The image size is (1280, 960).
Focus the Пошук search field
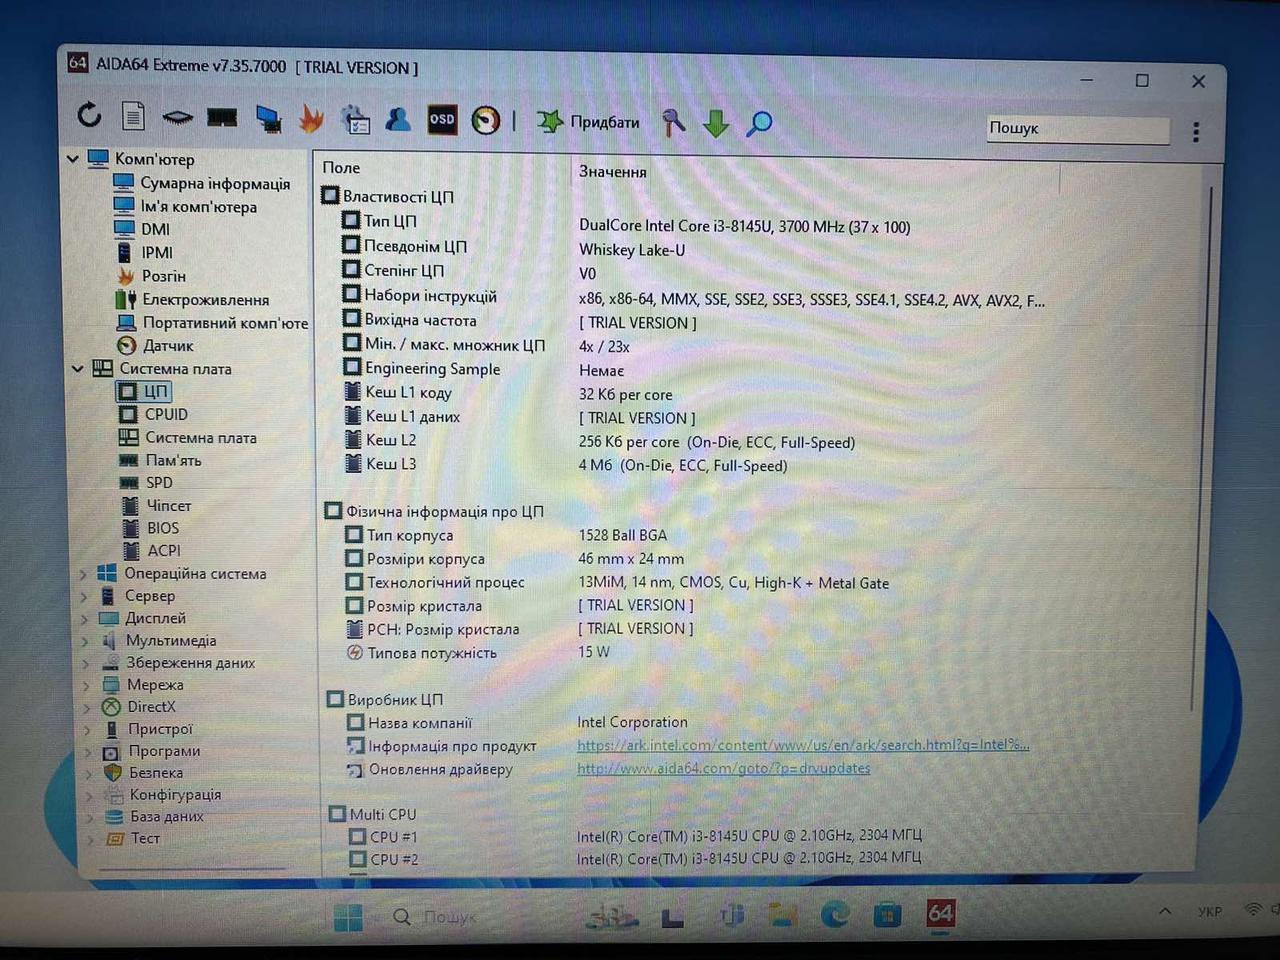click(x=1078, y=129)
